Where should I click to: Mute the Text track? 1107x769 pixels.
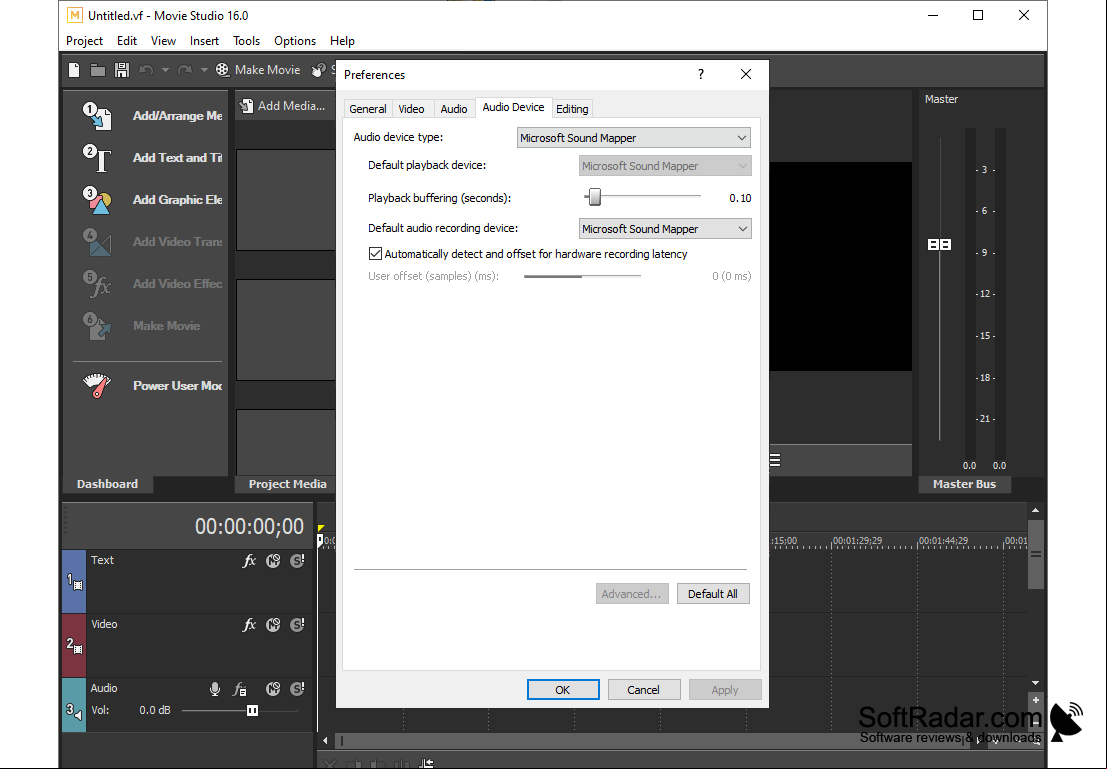tap(273, 561)
